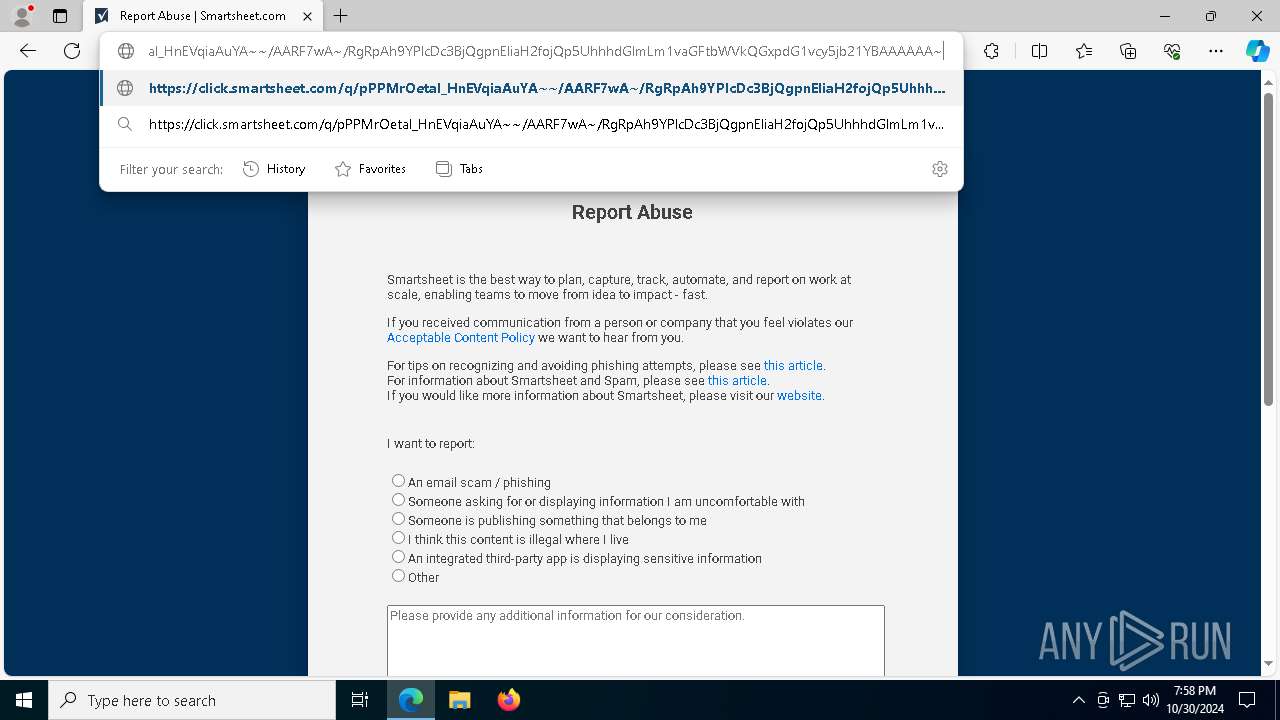Screen dimensions: 1280x720
Task: Select the 'Other' report option
Action: (398, 576)
